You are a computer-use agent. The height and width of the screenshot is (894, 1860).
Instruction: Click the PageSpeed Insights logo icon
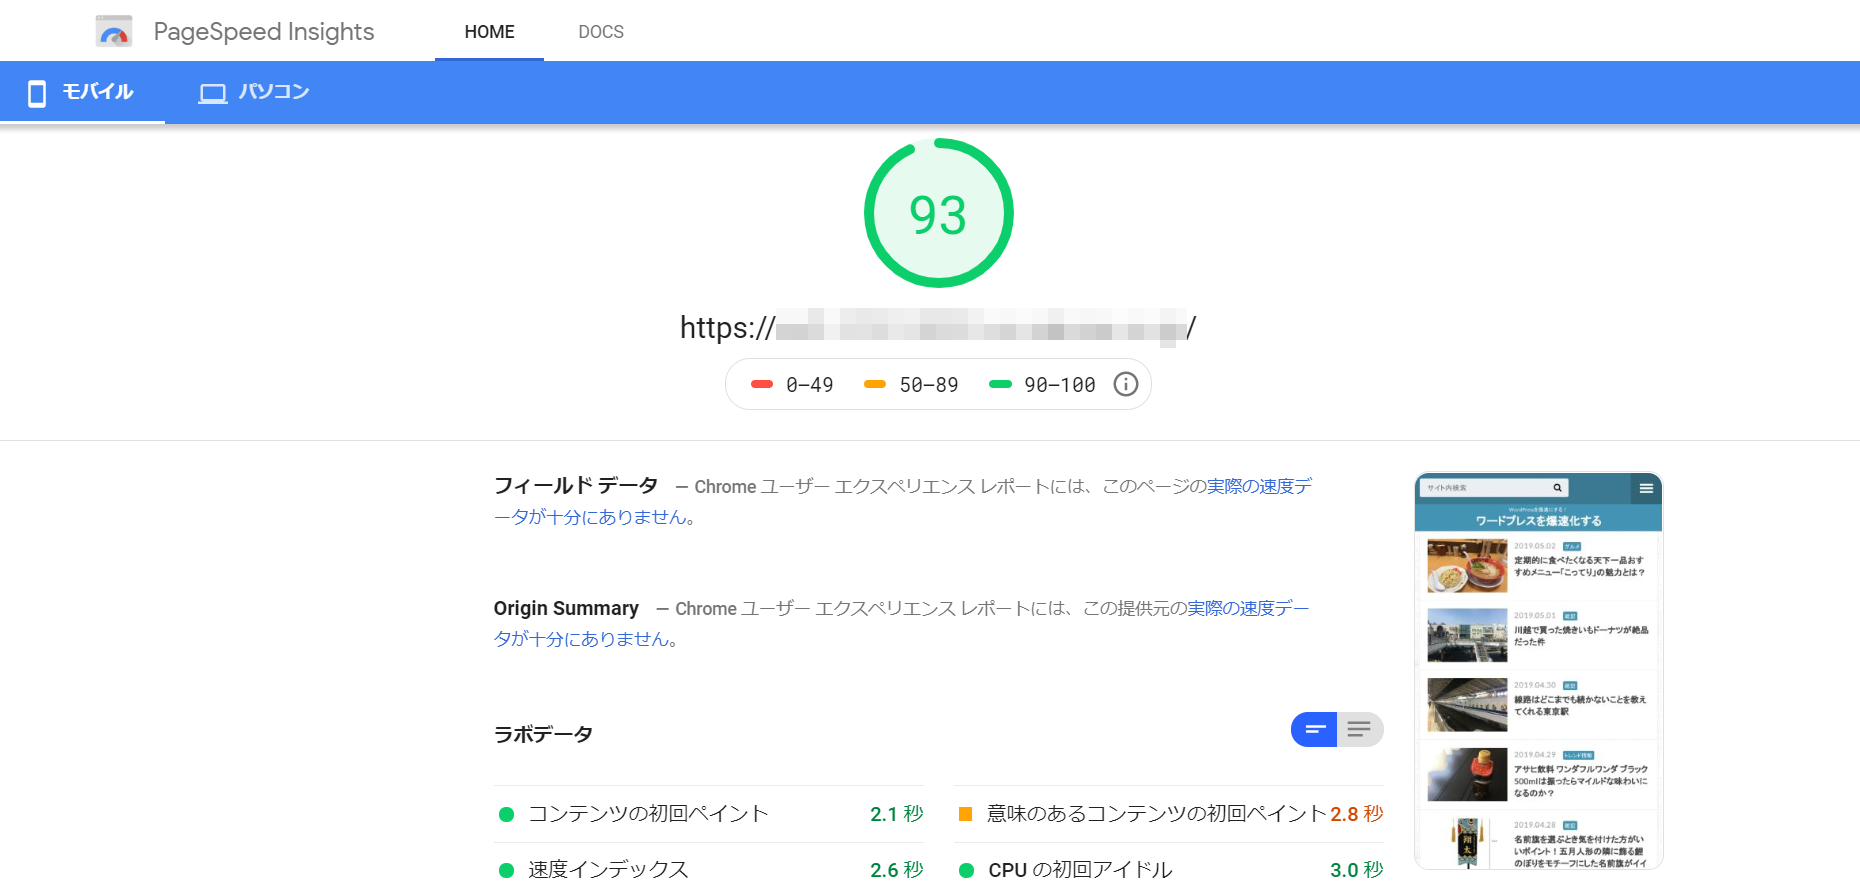click(x=114, y=31)
